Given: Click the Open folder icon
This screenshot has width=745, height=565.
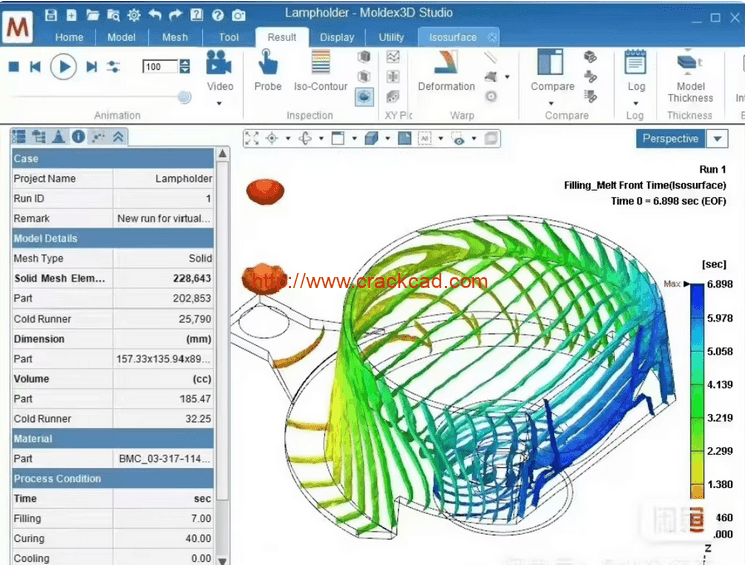Looking at the screenshot, I should (x=92, y=15).
